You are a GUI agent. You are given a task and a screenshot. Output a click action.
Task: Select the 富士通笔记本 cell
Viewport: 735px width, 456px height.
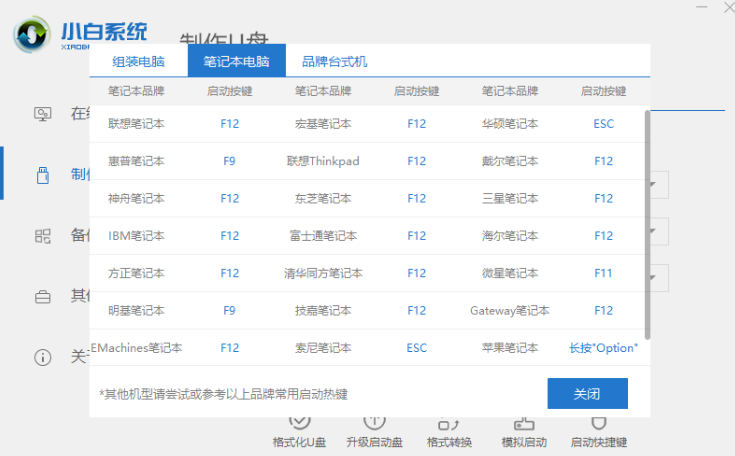tap(323, 236)
